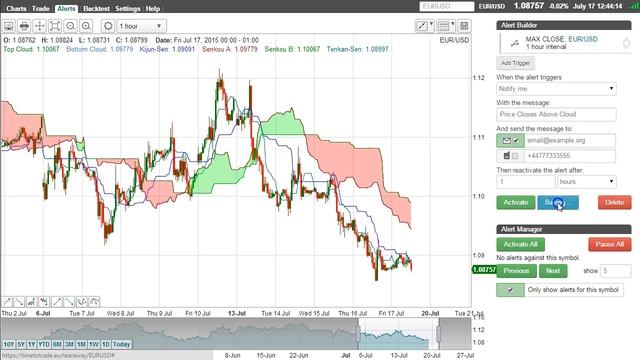
Task: Set range to 1D
Action: 106,344
